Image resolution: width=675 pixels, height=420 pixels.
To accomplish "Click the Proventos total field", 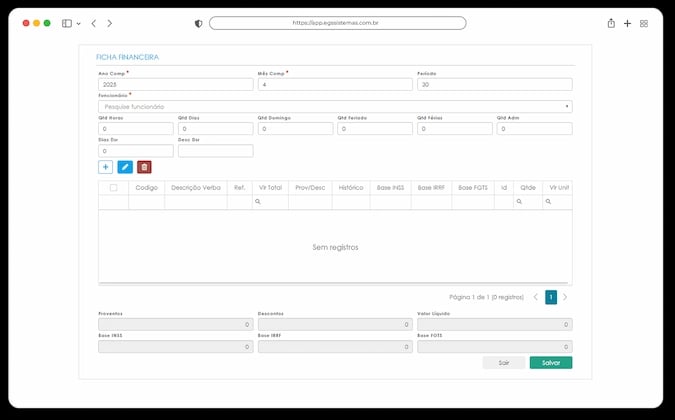I will [176, 324].
